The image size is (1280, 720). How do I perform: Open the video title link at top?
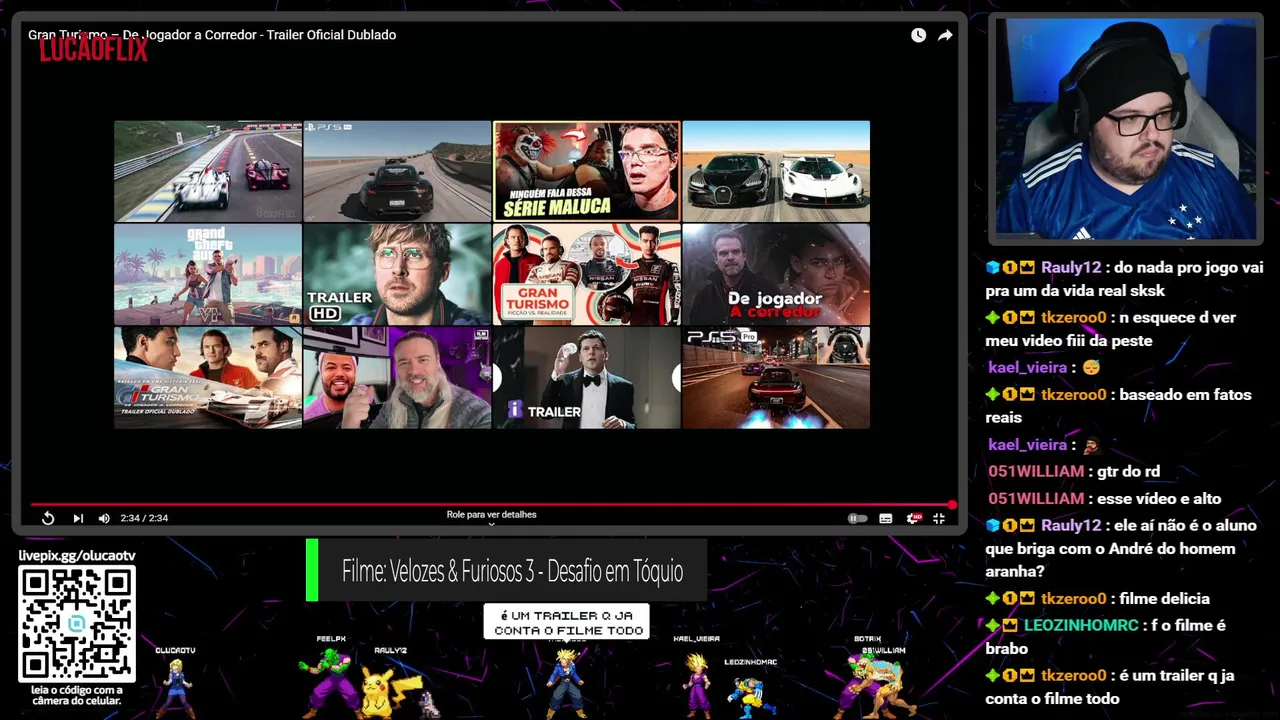(x=212, y=35)
